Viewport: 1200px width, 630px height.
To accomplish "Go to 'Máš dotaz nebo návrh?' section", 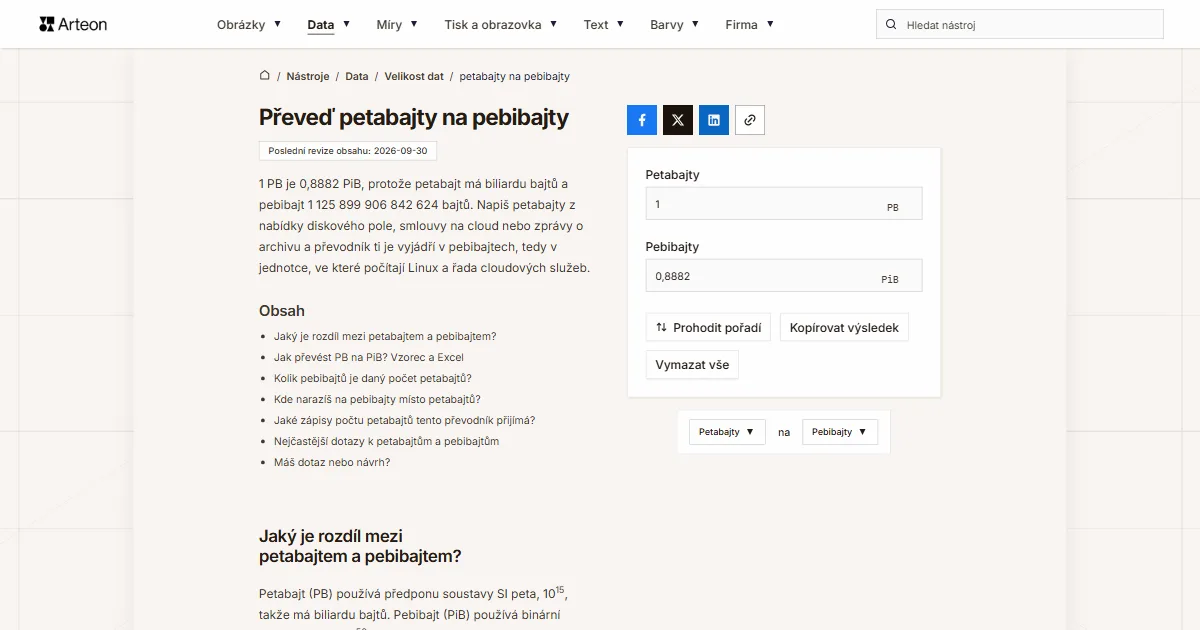I will (332, 462).
